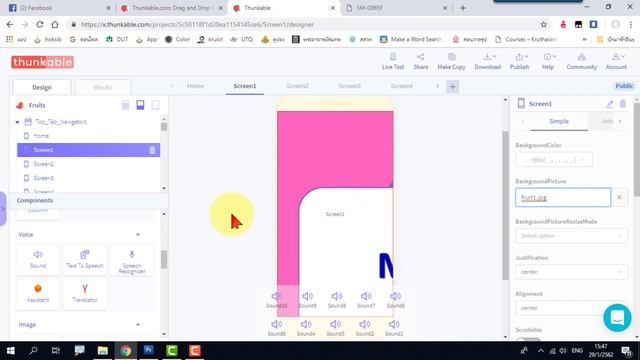Select the Screen1 tab
This screenshot has height=360, width=640.
[245, 86]
